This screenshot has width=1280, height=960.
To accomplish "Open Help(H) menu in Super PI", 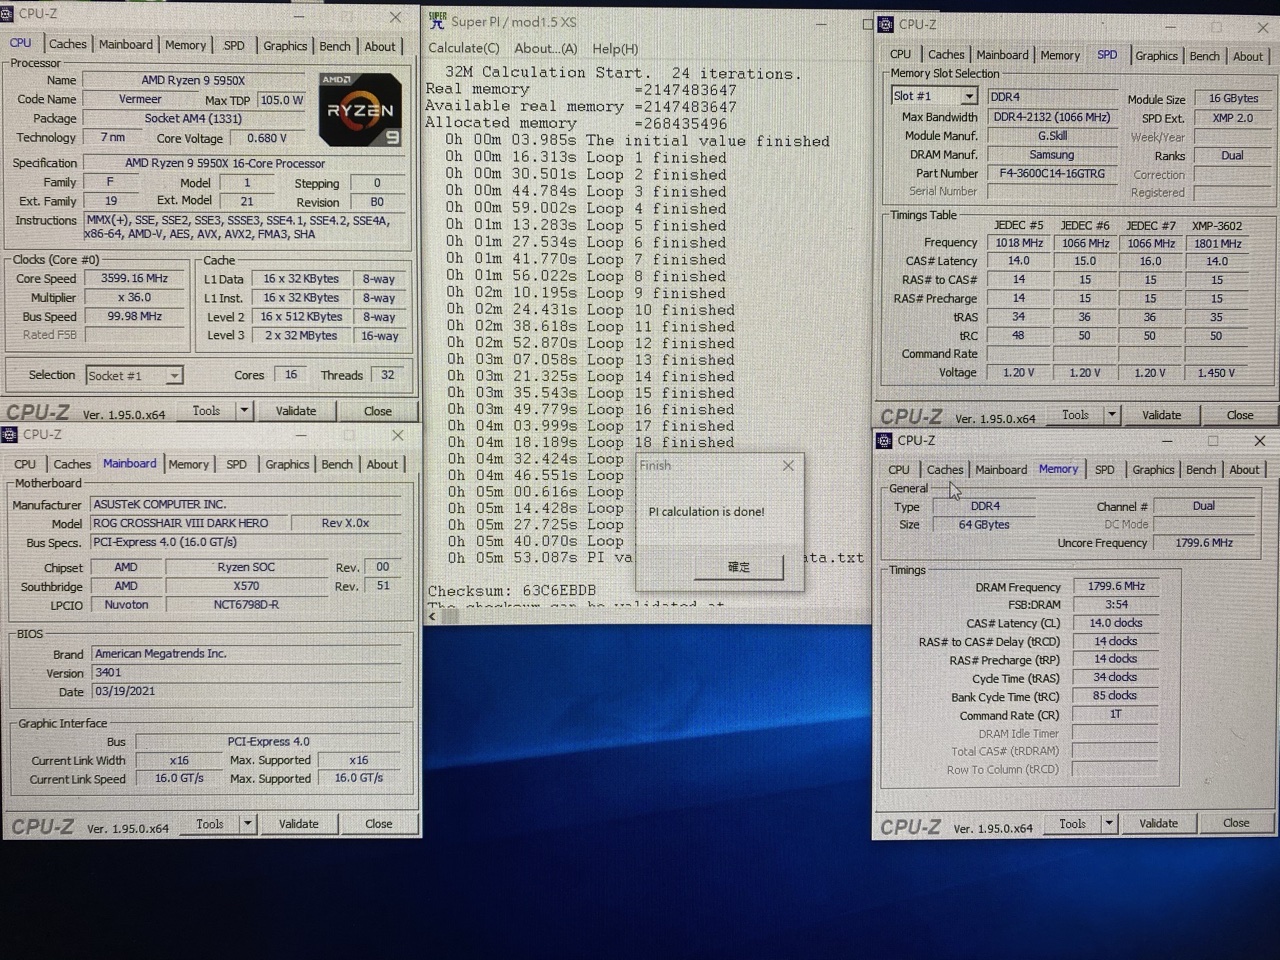I will tap(615, 49).
